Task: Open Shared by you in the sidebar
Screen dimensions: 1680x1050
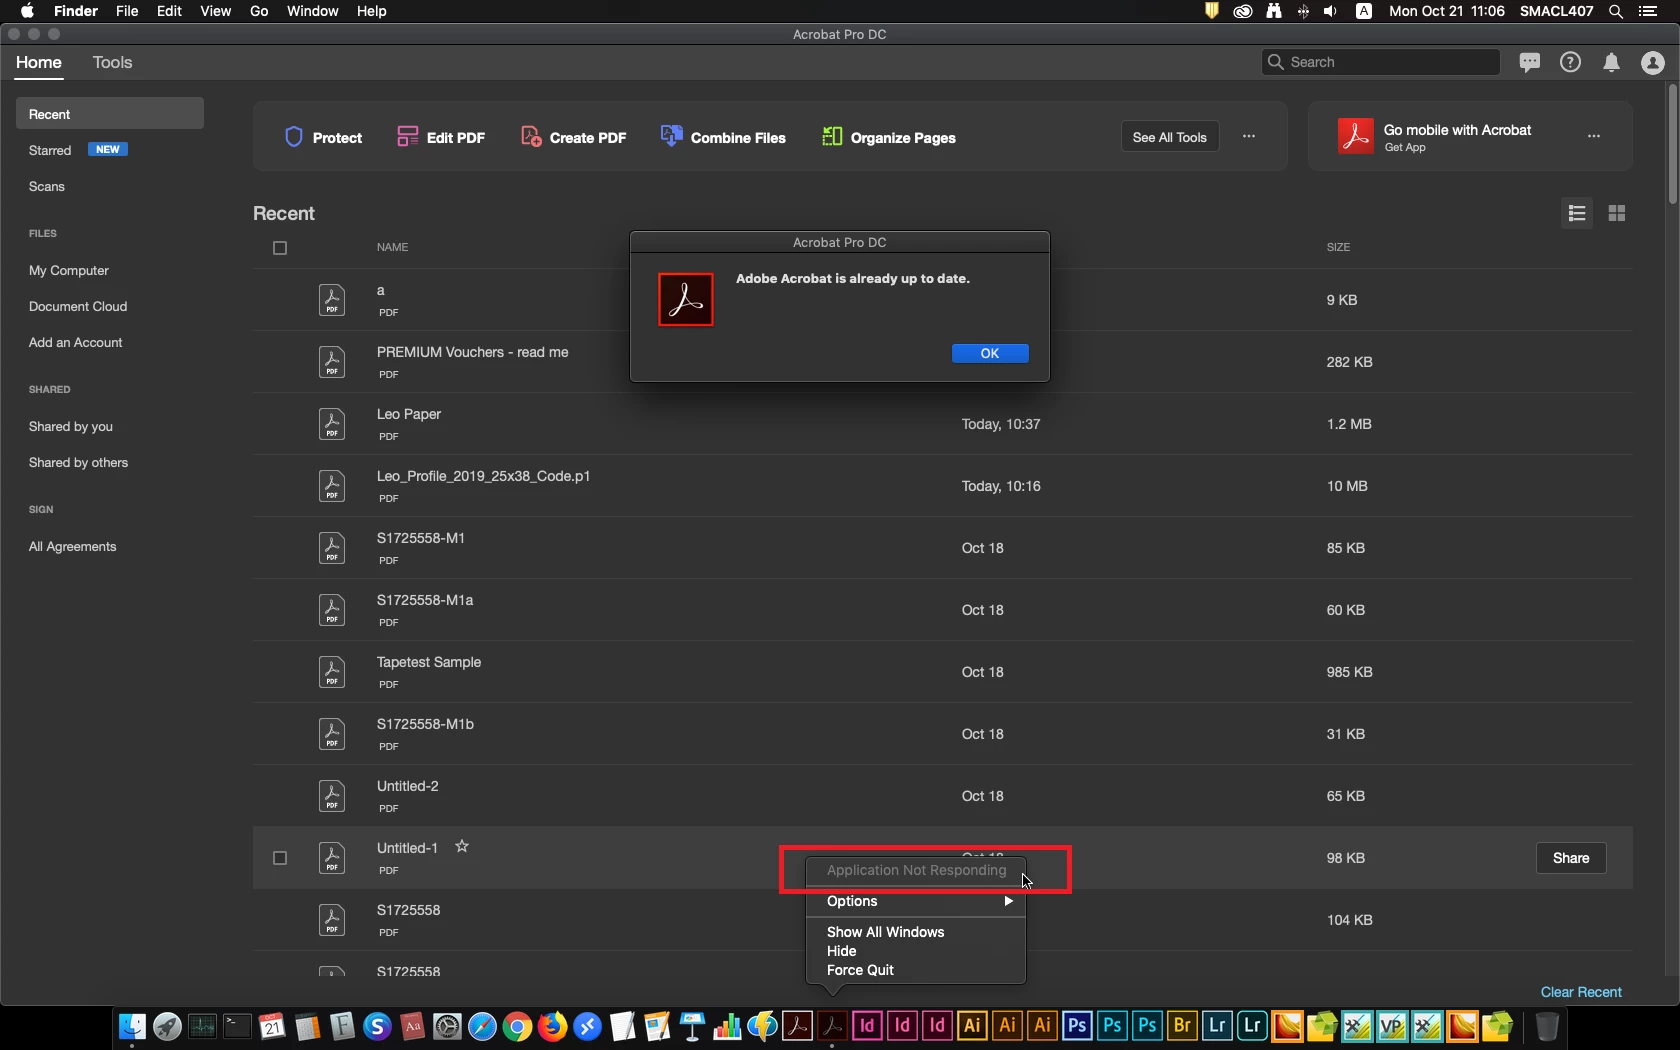Action: pyautogui.click(x=71, y=426)
